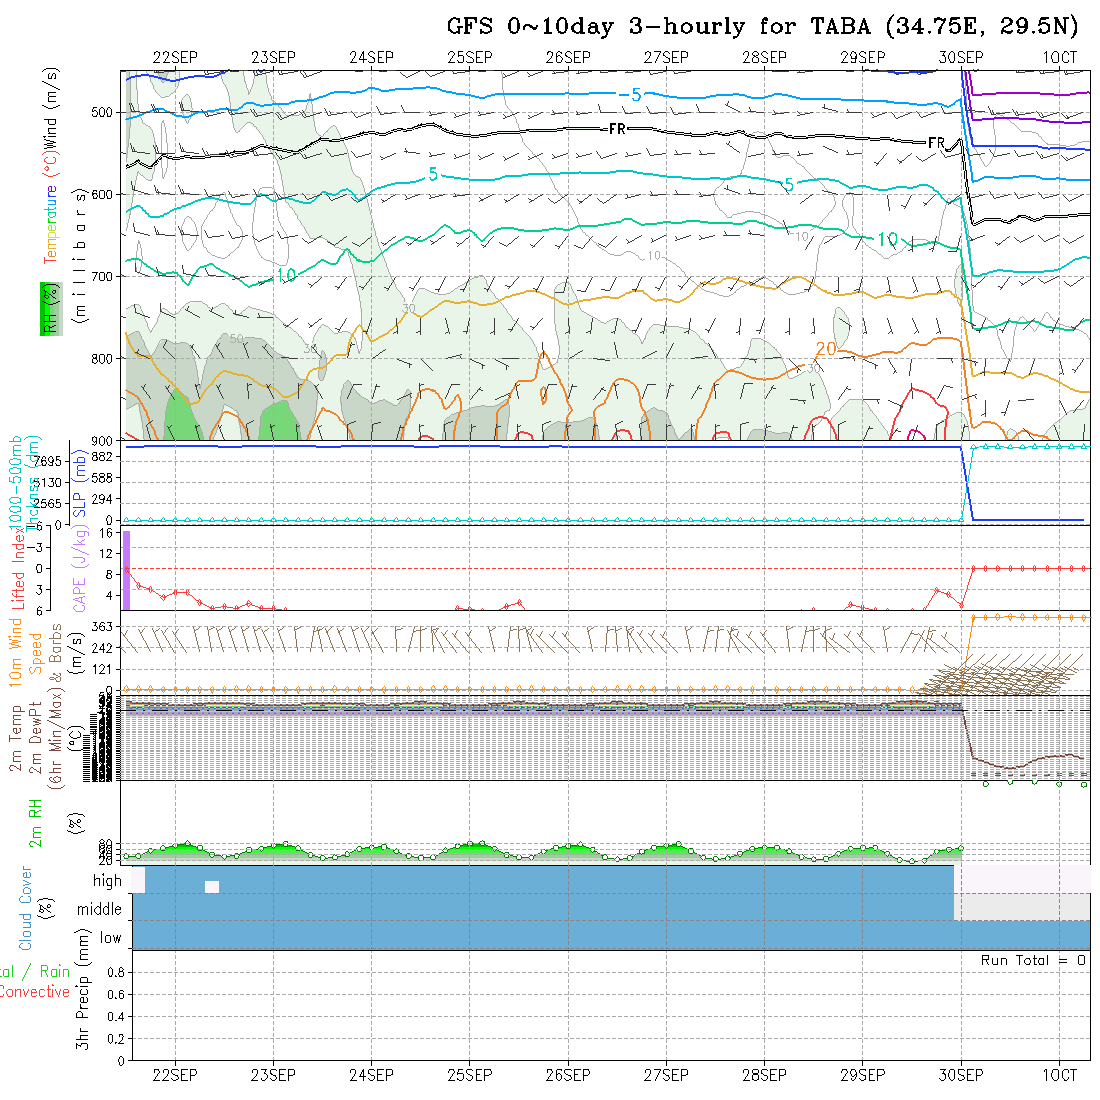
Task: Select the 22SEP label on top axis
Action: click(x=175, y=58)
